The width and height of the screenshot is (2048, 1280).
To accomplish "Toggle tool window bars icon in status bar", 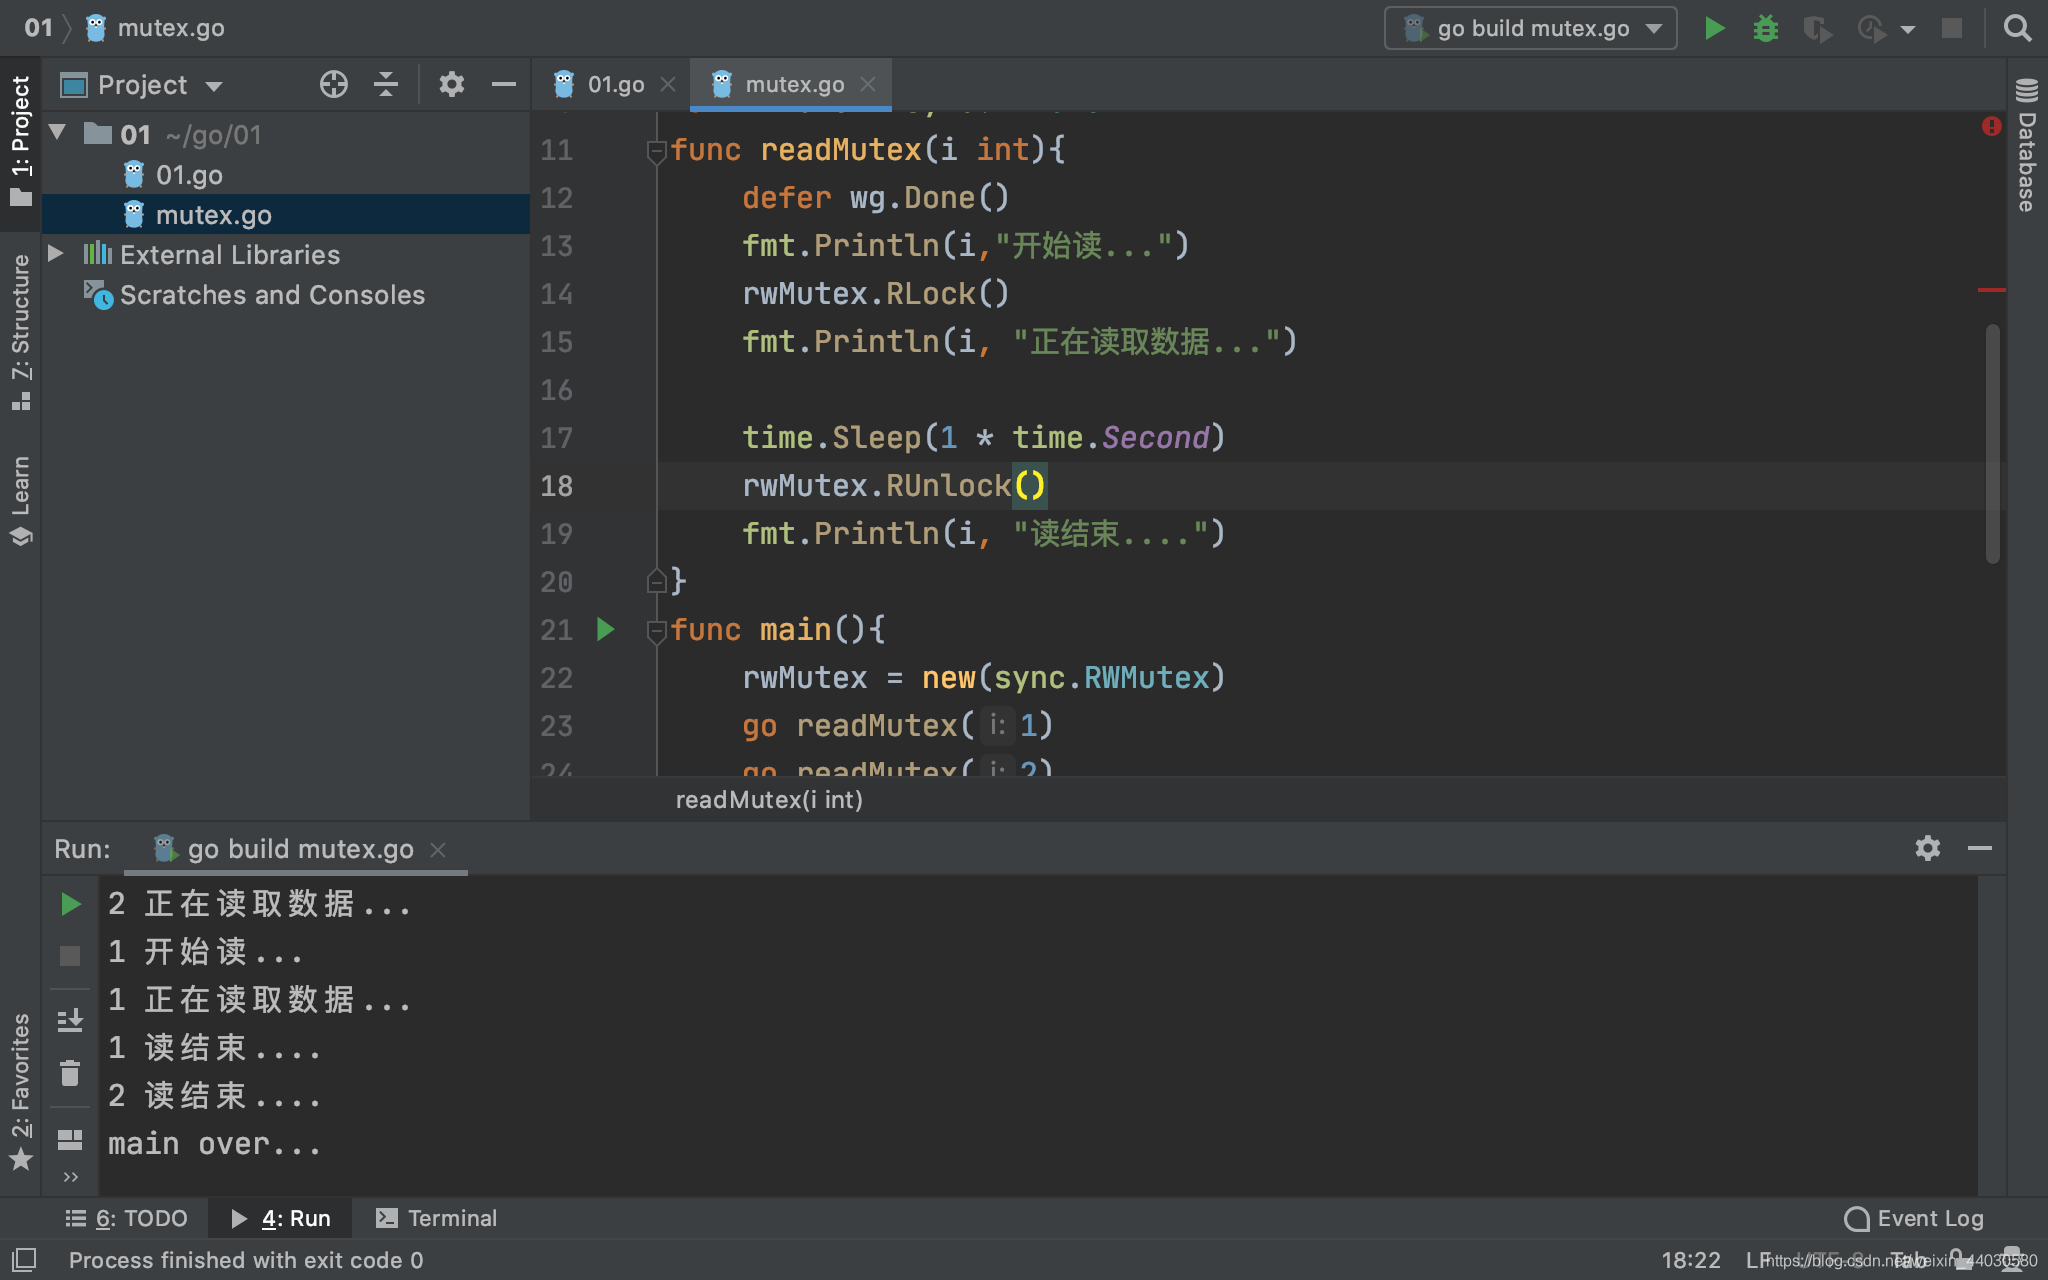I will point(24,1260).
